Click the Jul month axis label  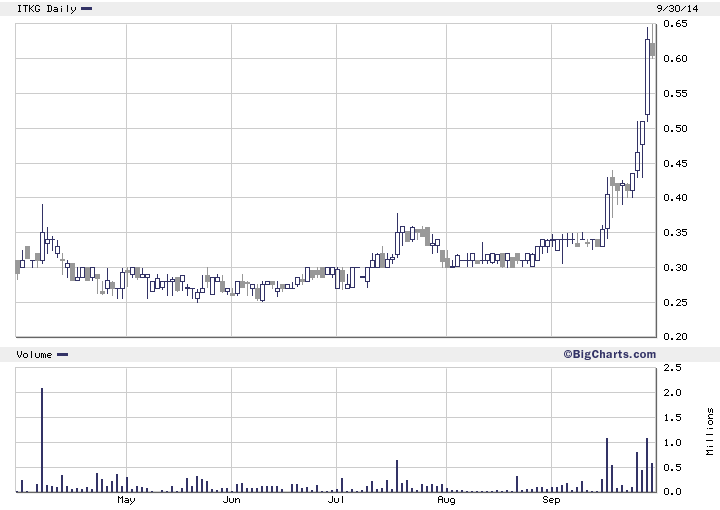[336, 500]
